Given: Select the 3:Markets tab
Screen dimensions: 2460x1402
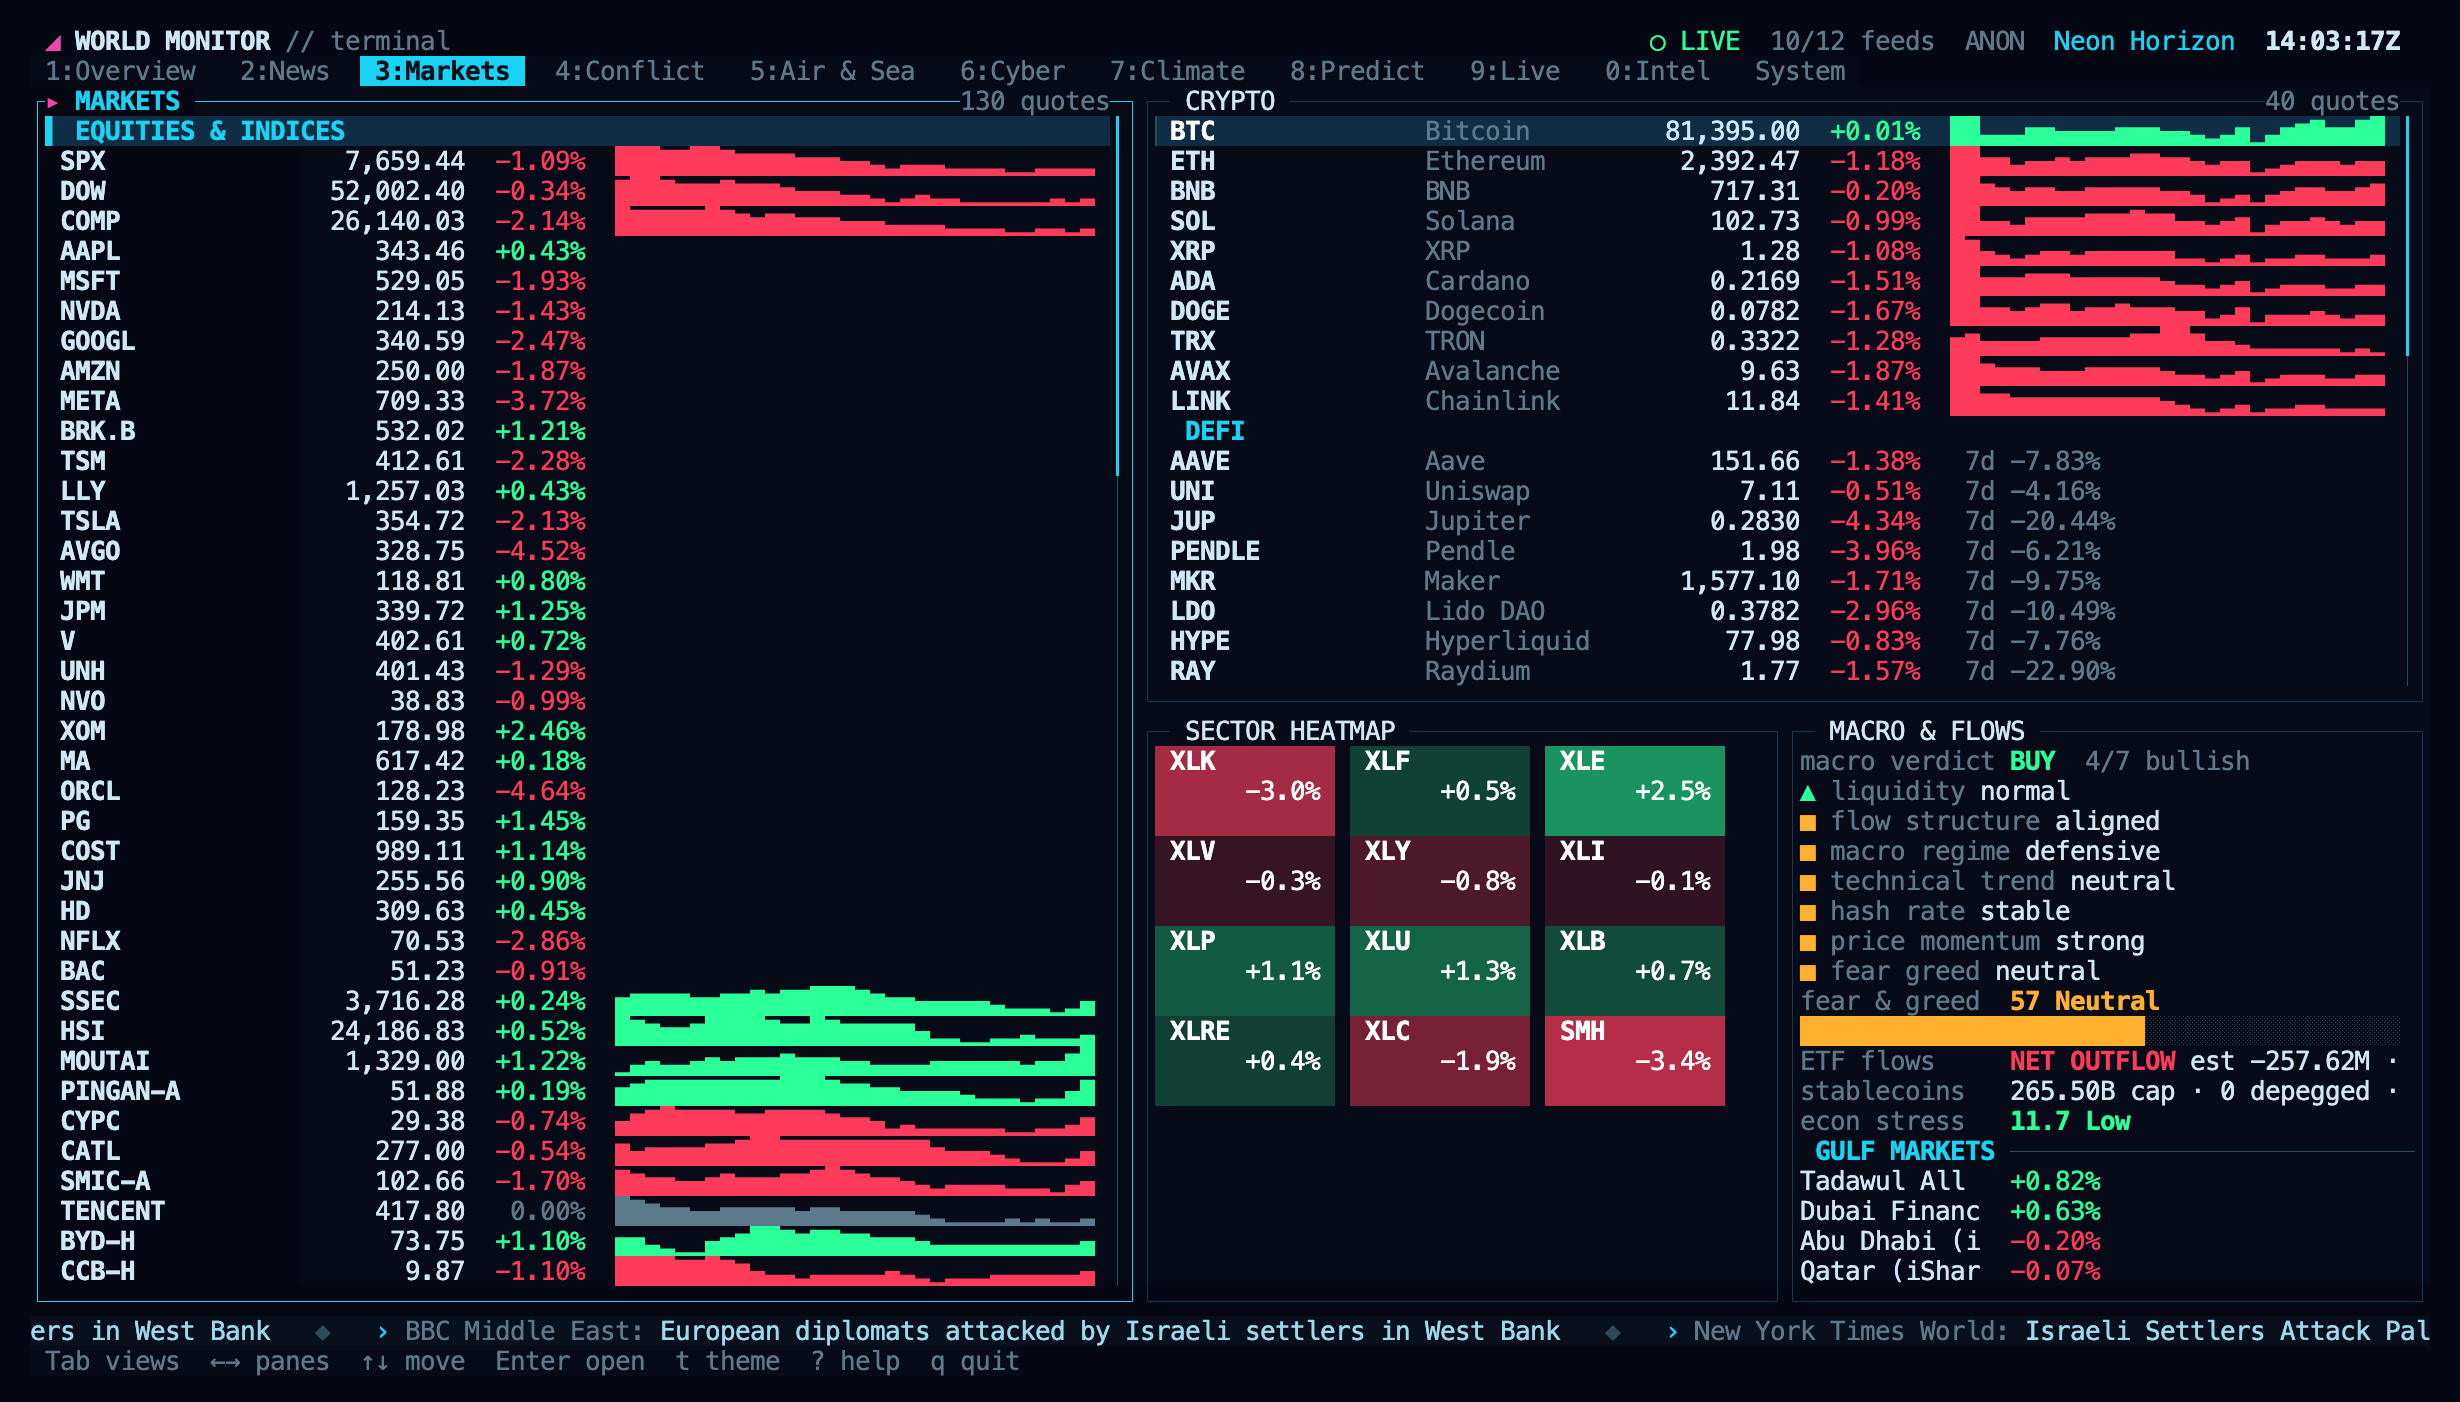Looking at the screenshot, I should point(442,71).
